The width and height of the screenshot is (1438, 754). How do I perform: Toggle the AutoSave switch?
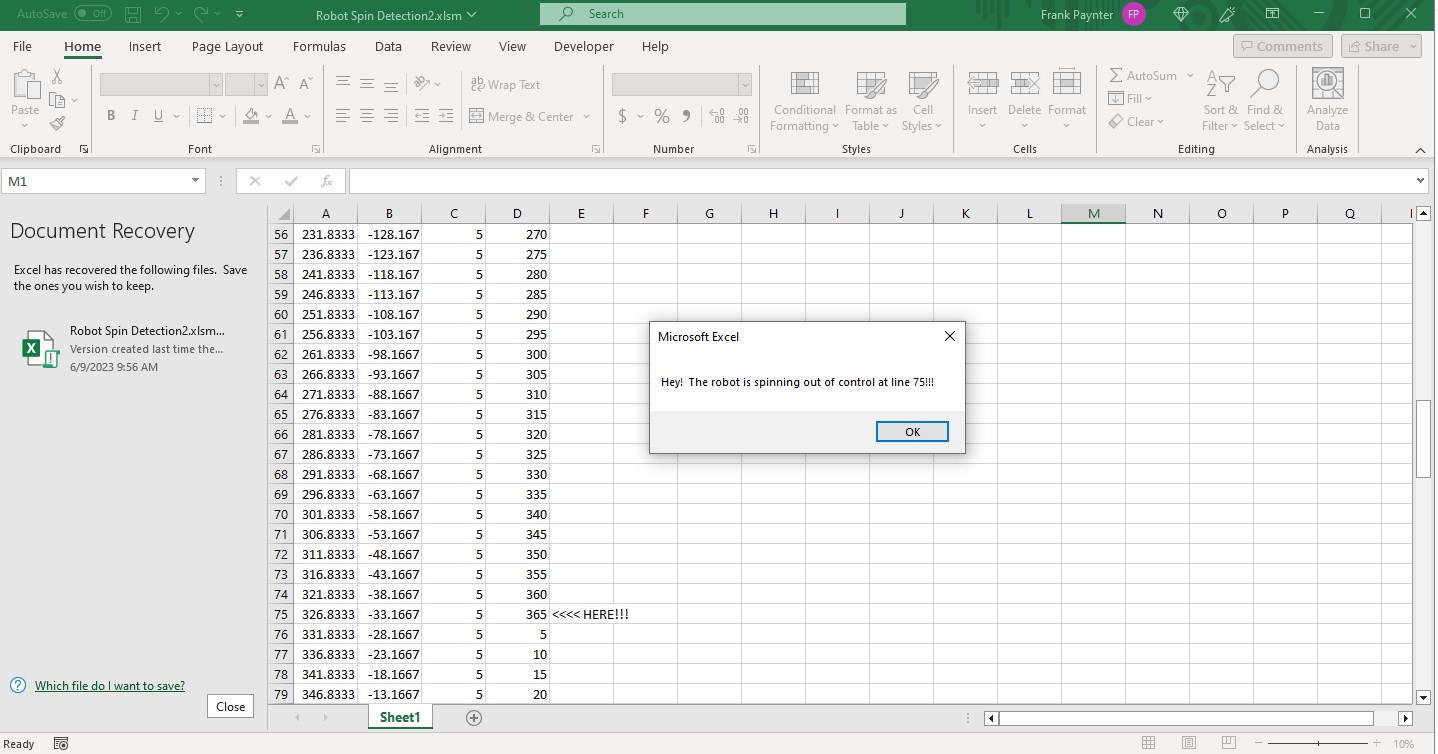coord(93,14)
